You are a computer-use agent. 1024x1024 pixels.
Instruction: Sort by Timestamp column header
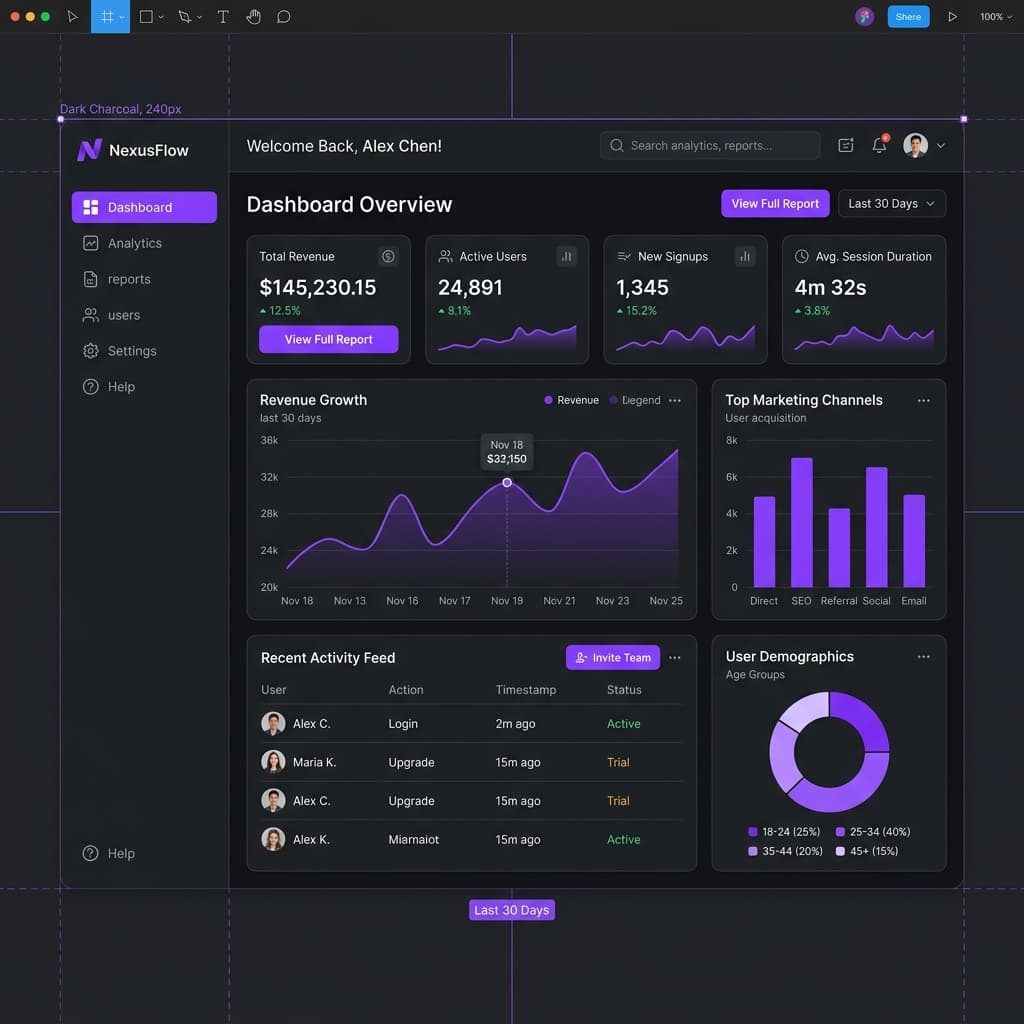coord(525,690)
